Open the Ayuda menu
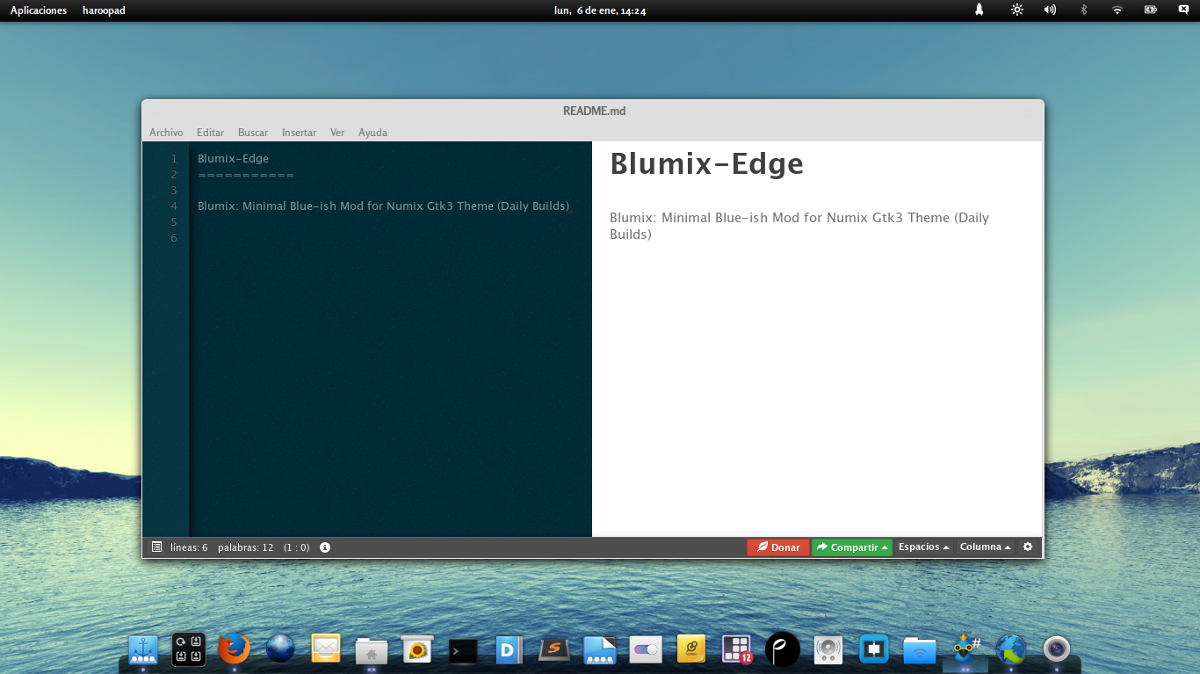Viewport: 1200px width, 674px height. [x=373, y=132]
